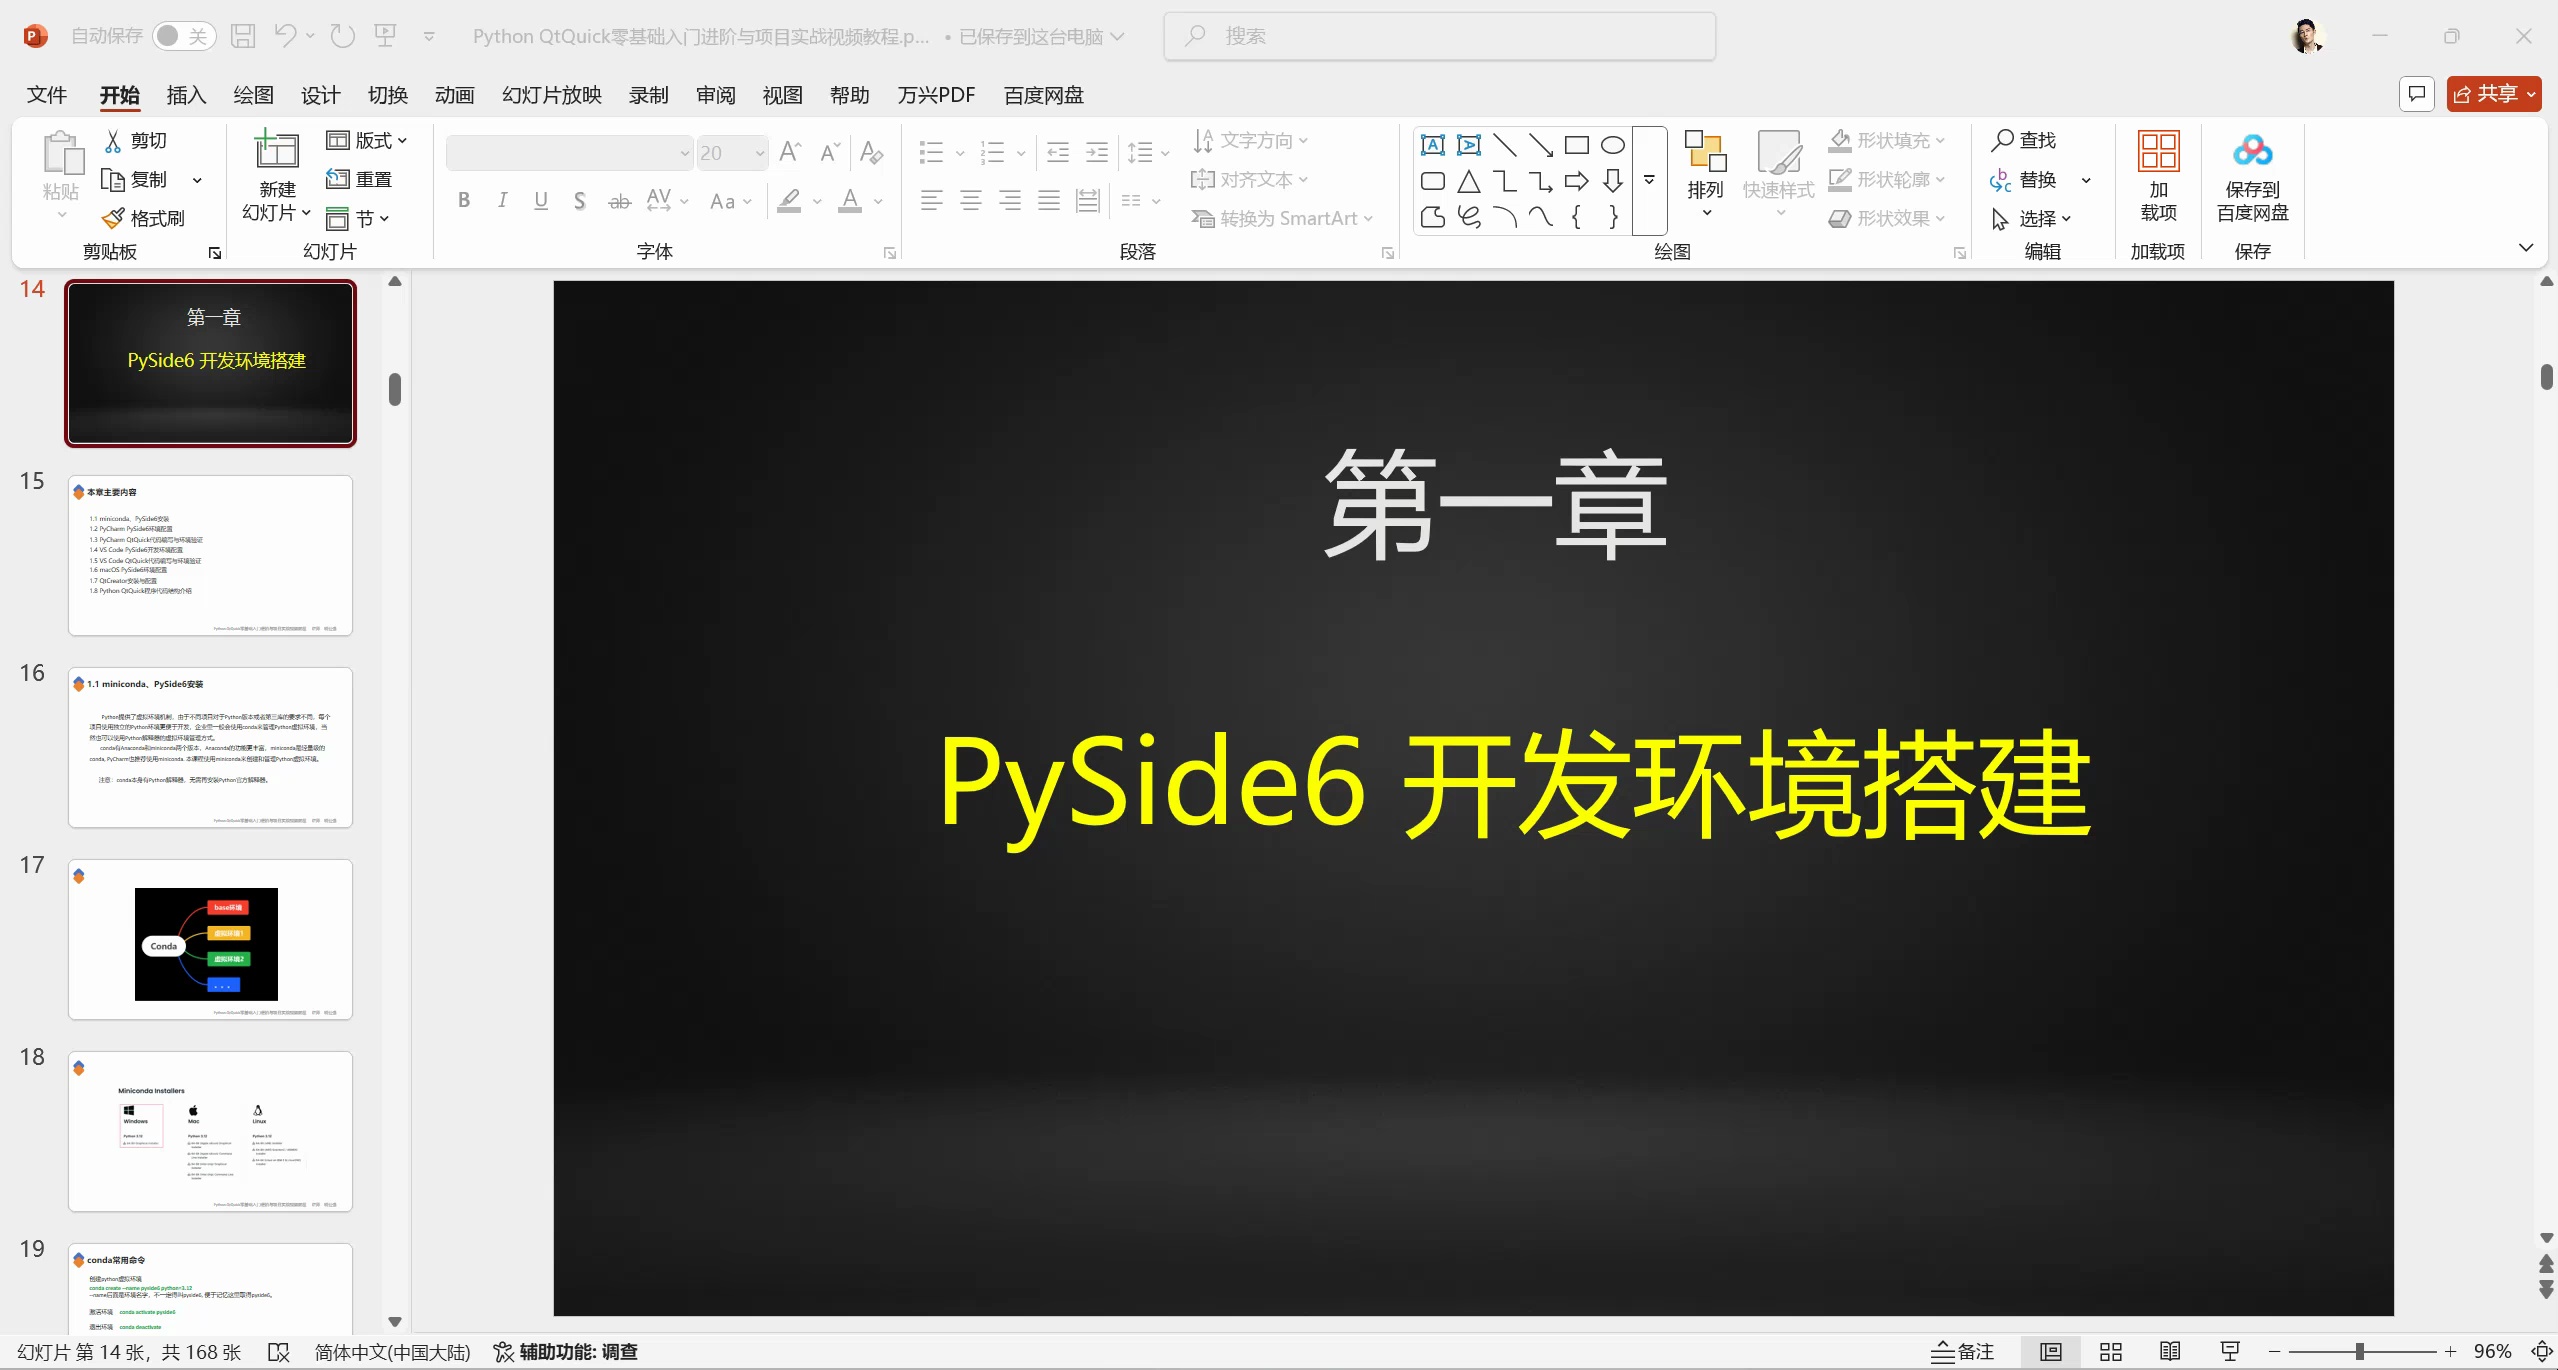
Task: Click the 形状填充 shape fill icon
Action: (x=1840, y=140)
